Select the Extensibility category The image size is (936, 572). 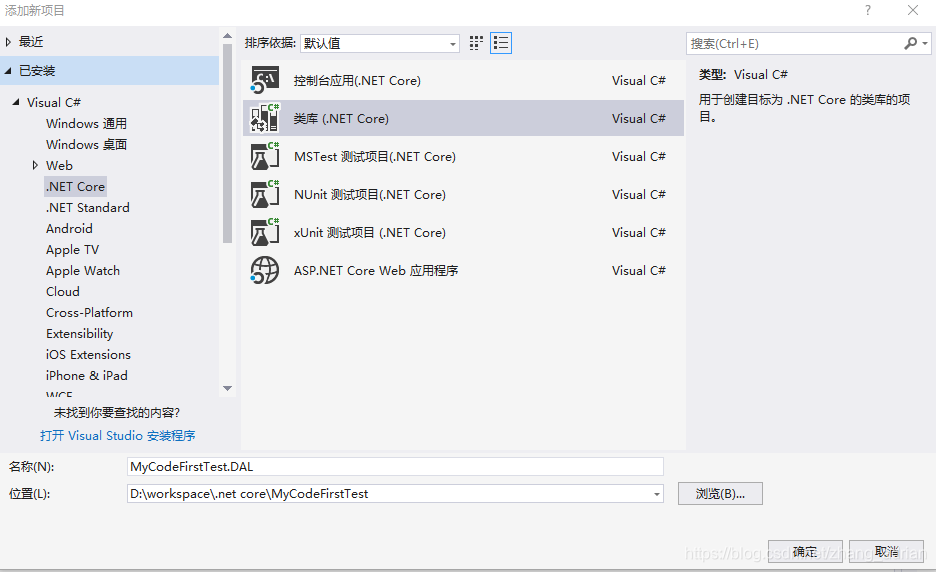[x=79, y=334]
